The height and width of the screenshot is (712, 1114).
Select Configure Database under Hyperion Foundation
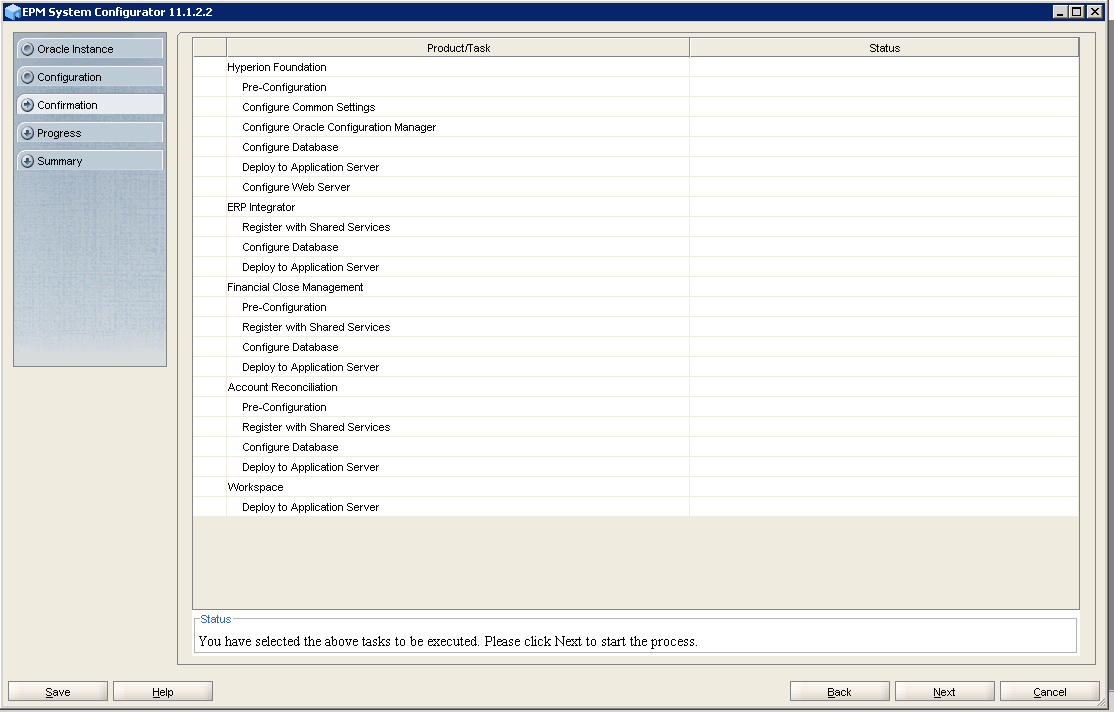coord(636,147)
